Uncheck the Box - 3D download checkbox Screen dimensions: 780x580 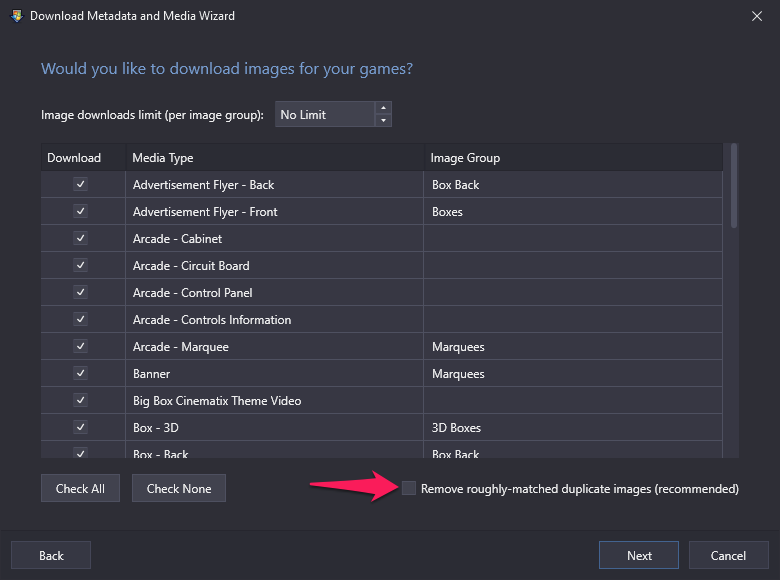tap(81, 427)
